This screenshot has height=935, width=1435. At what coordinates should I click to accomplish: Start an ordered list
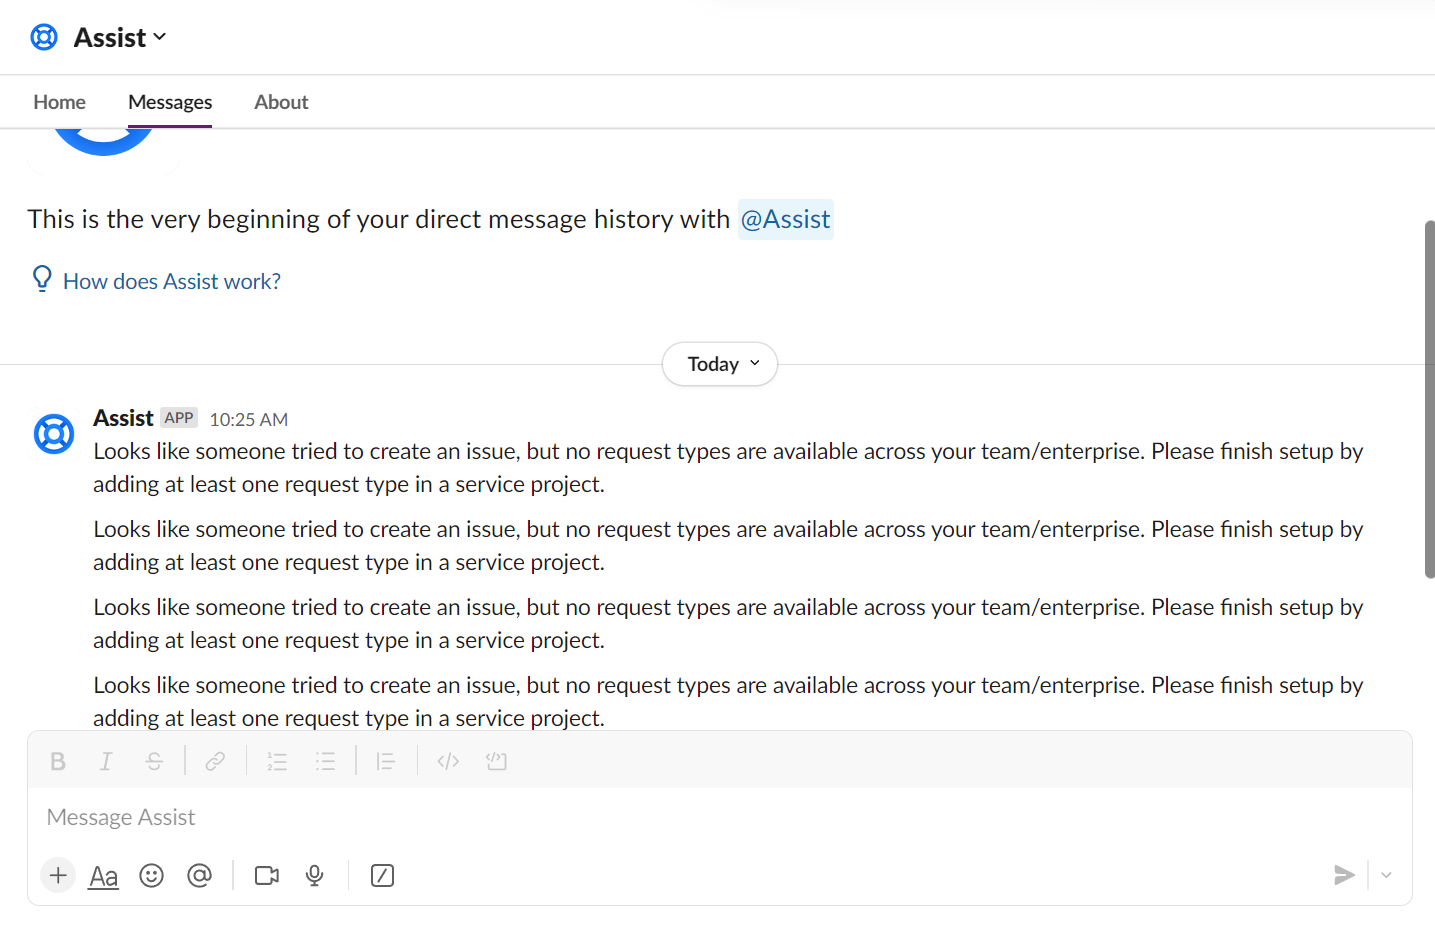pos(277,761)
